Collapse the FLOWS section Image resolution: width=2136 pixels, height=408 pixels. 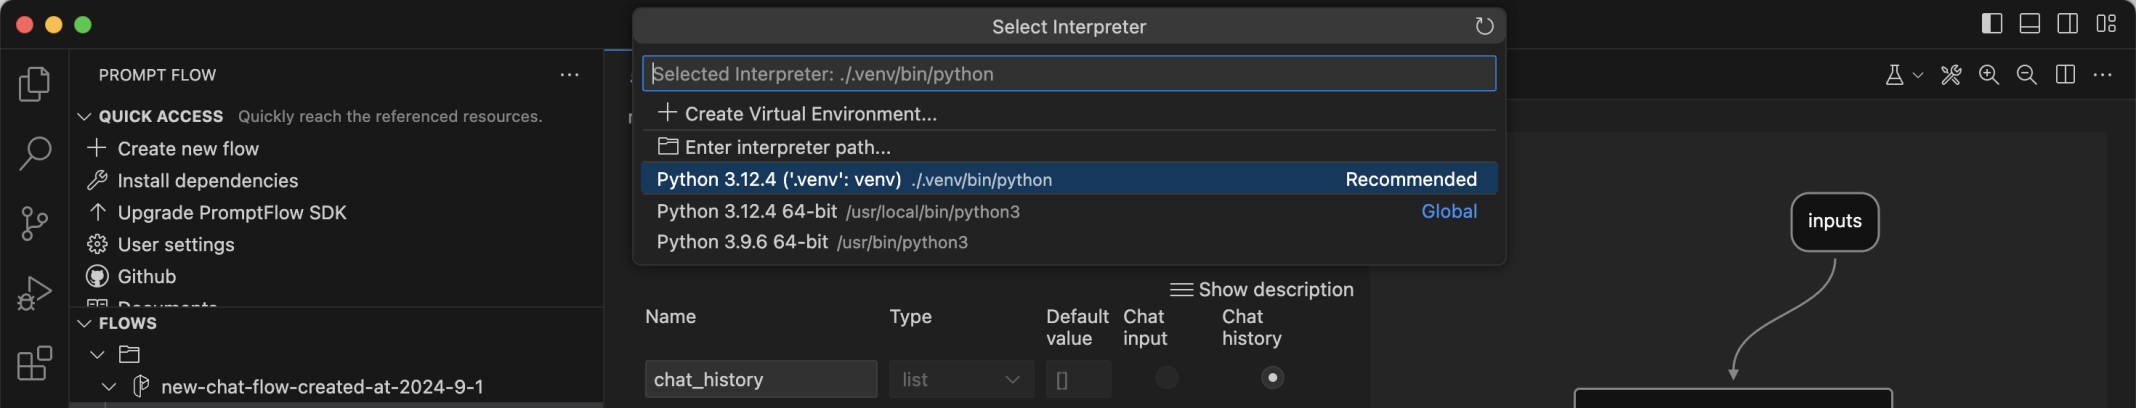pyautogui.click(x=85, y=324)
